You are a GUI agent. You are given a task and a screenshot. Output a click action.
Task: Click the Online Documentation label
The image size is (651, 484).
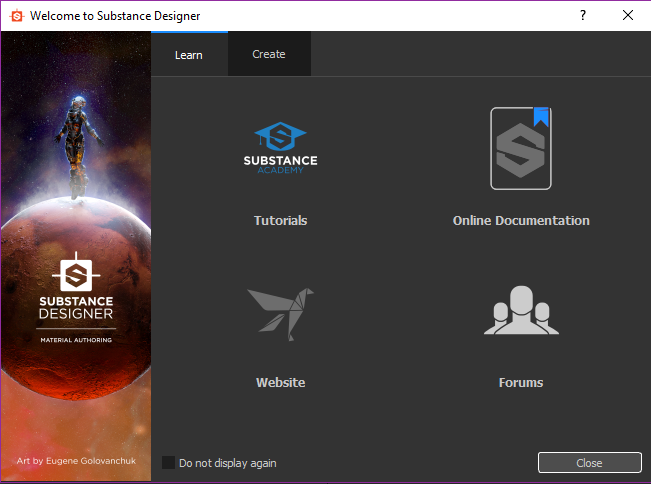521,220
